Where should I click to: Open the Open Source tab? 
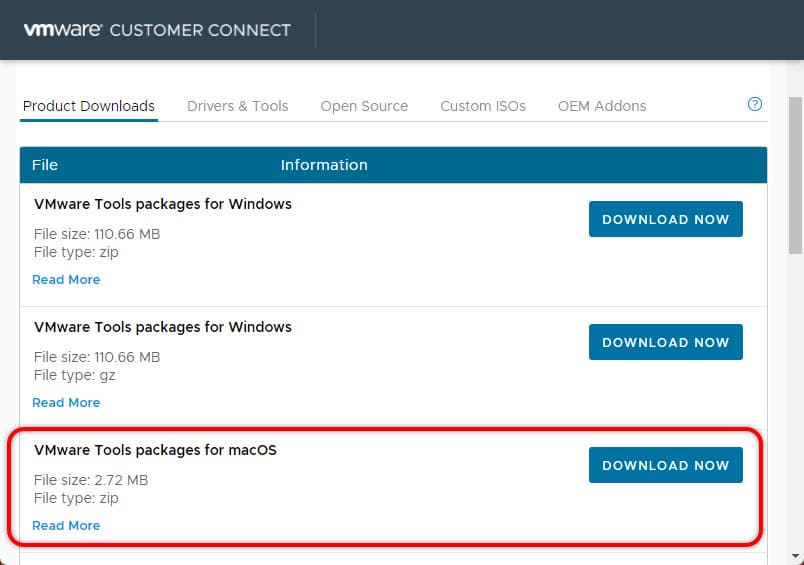364,106
